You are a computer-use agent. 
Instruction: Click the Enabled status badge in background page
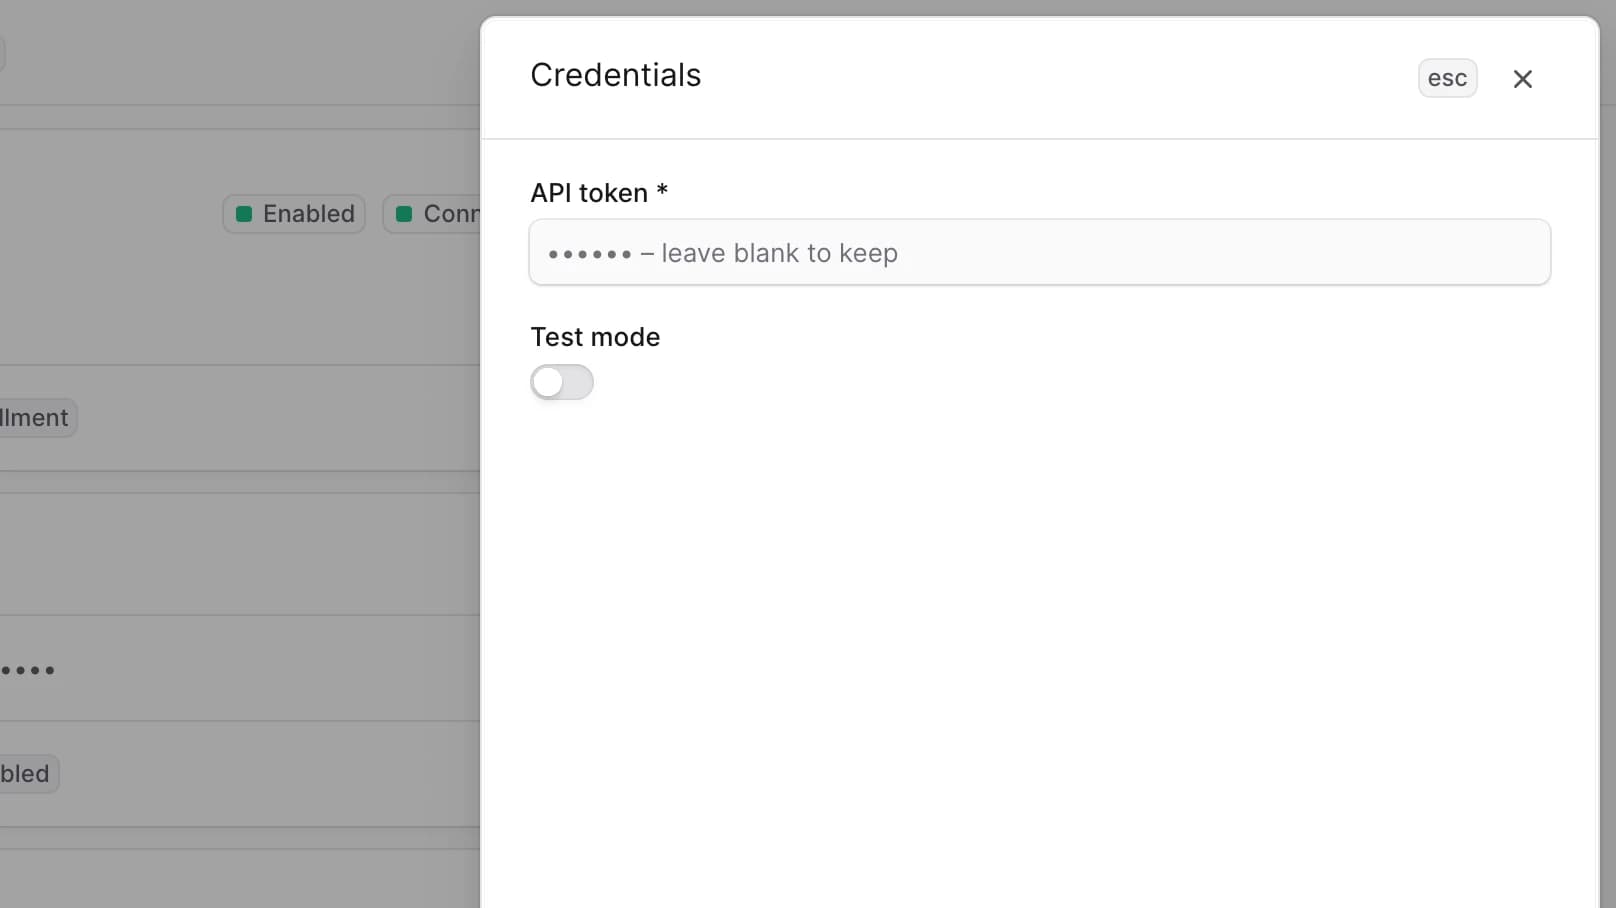294,214
